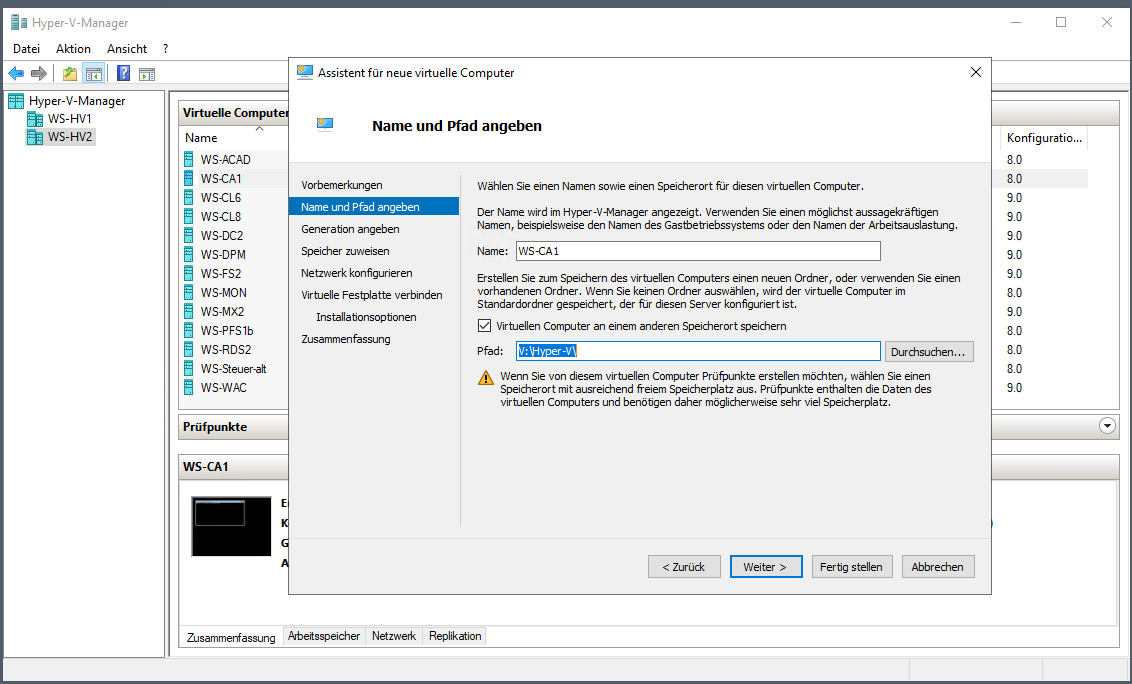Viewport: 1132px width, 684px height.
Task: Select the step Name und Pfad angeben
Action: point(374,207)
